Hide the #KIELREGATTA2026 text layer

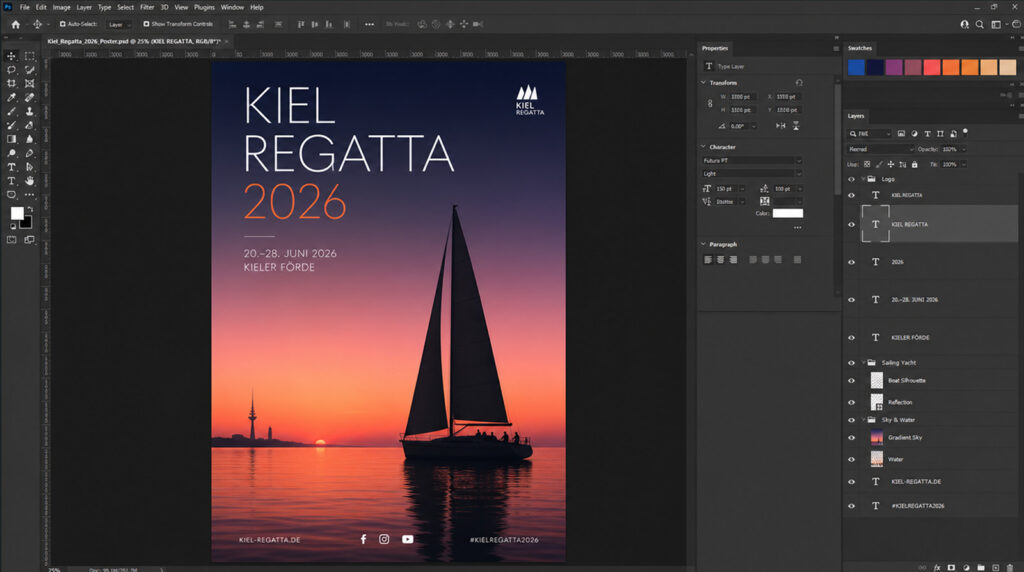[851, 505]
